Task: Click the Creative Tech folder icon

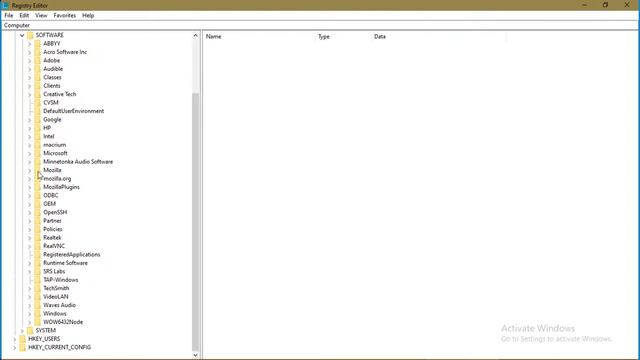Action: pyautogui.click(x=38, y=94)
